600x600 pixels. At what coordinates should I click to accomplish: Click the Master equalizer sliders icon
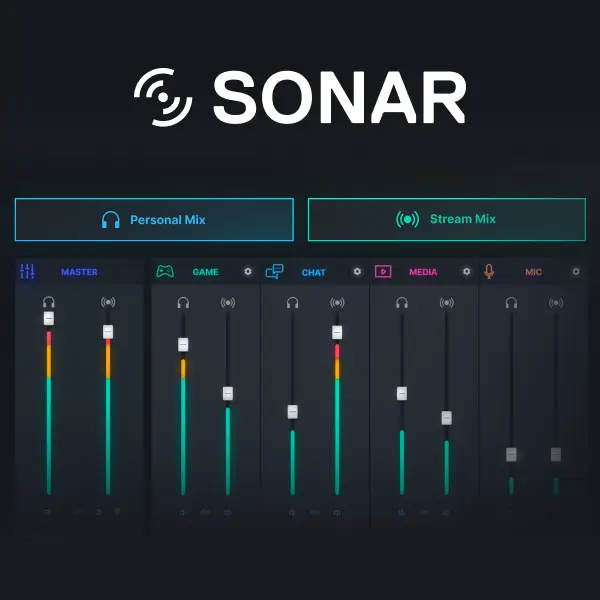[27, 271]
